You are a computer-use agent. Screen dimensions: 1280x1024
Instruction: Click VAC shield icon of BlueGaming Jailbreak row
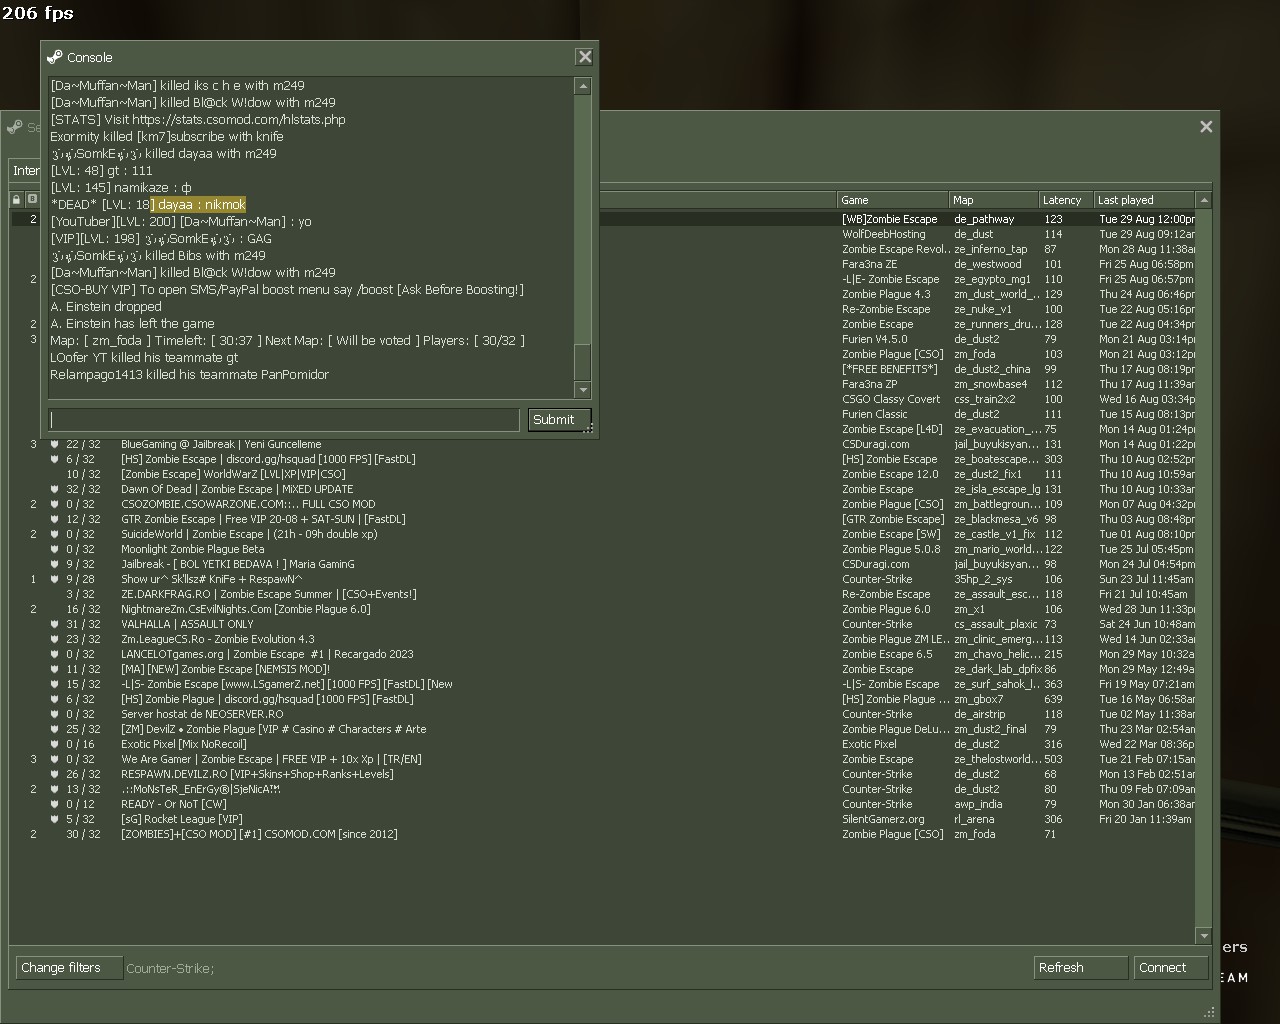54,444
